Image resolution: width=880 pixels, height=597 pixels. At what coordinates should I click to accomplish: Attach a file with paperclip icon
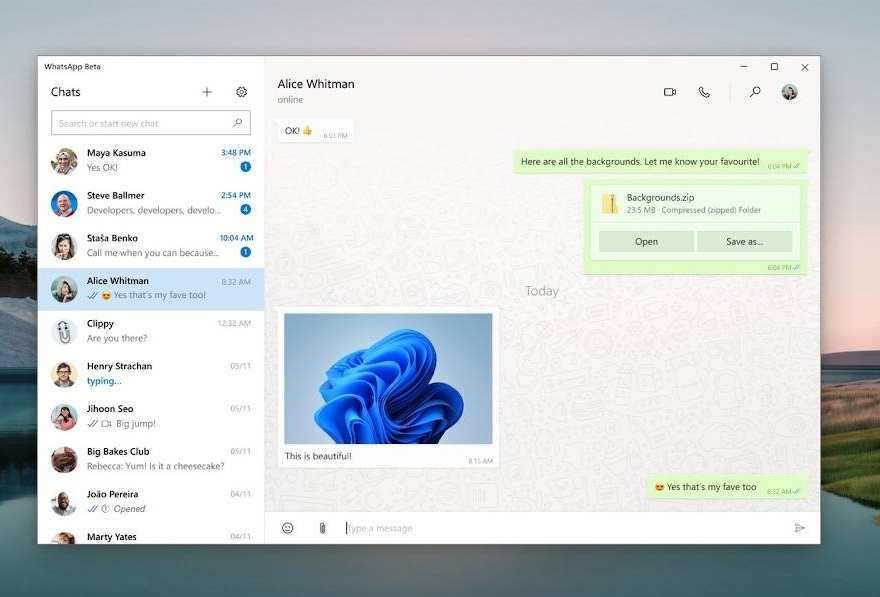click(322, 528)
